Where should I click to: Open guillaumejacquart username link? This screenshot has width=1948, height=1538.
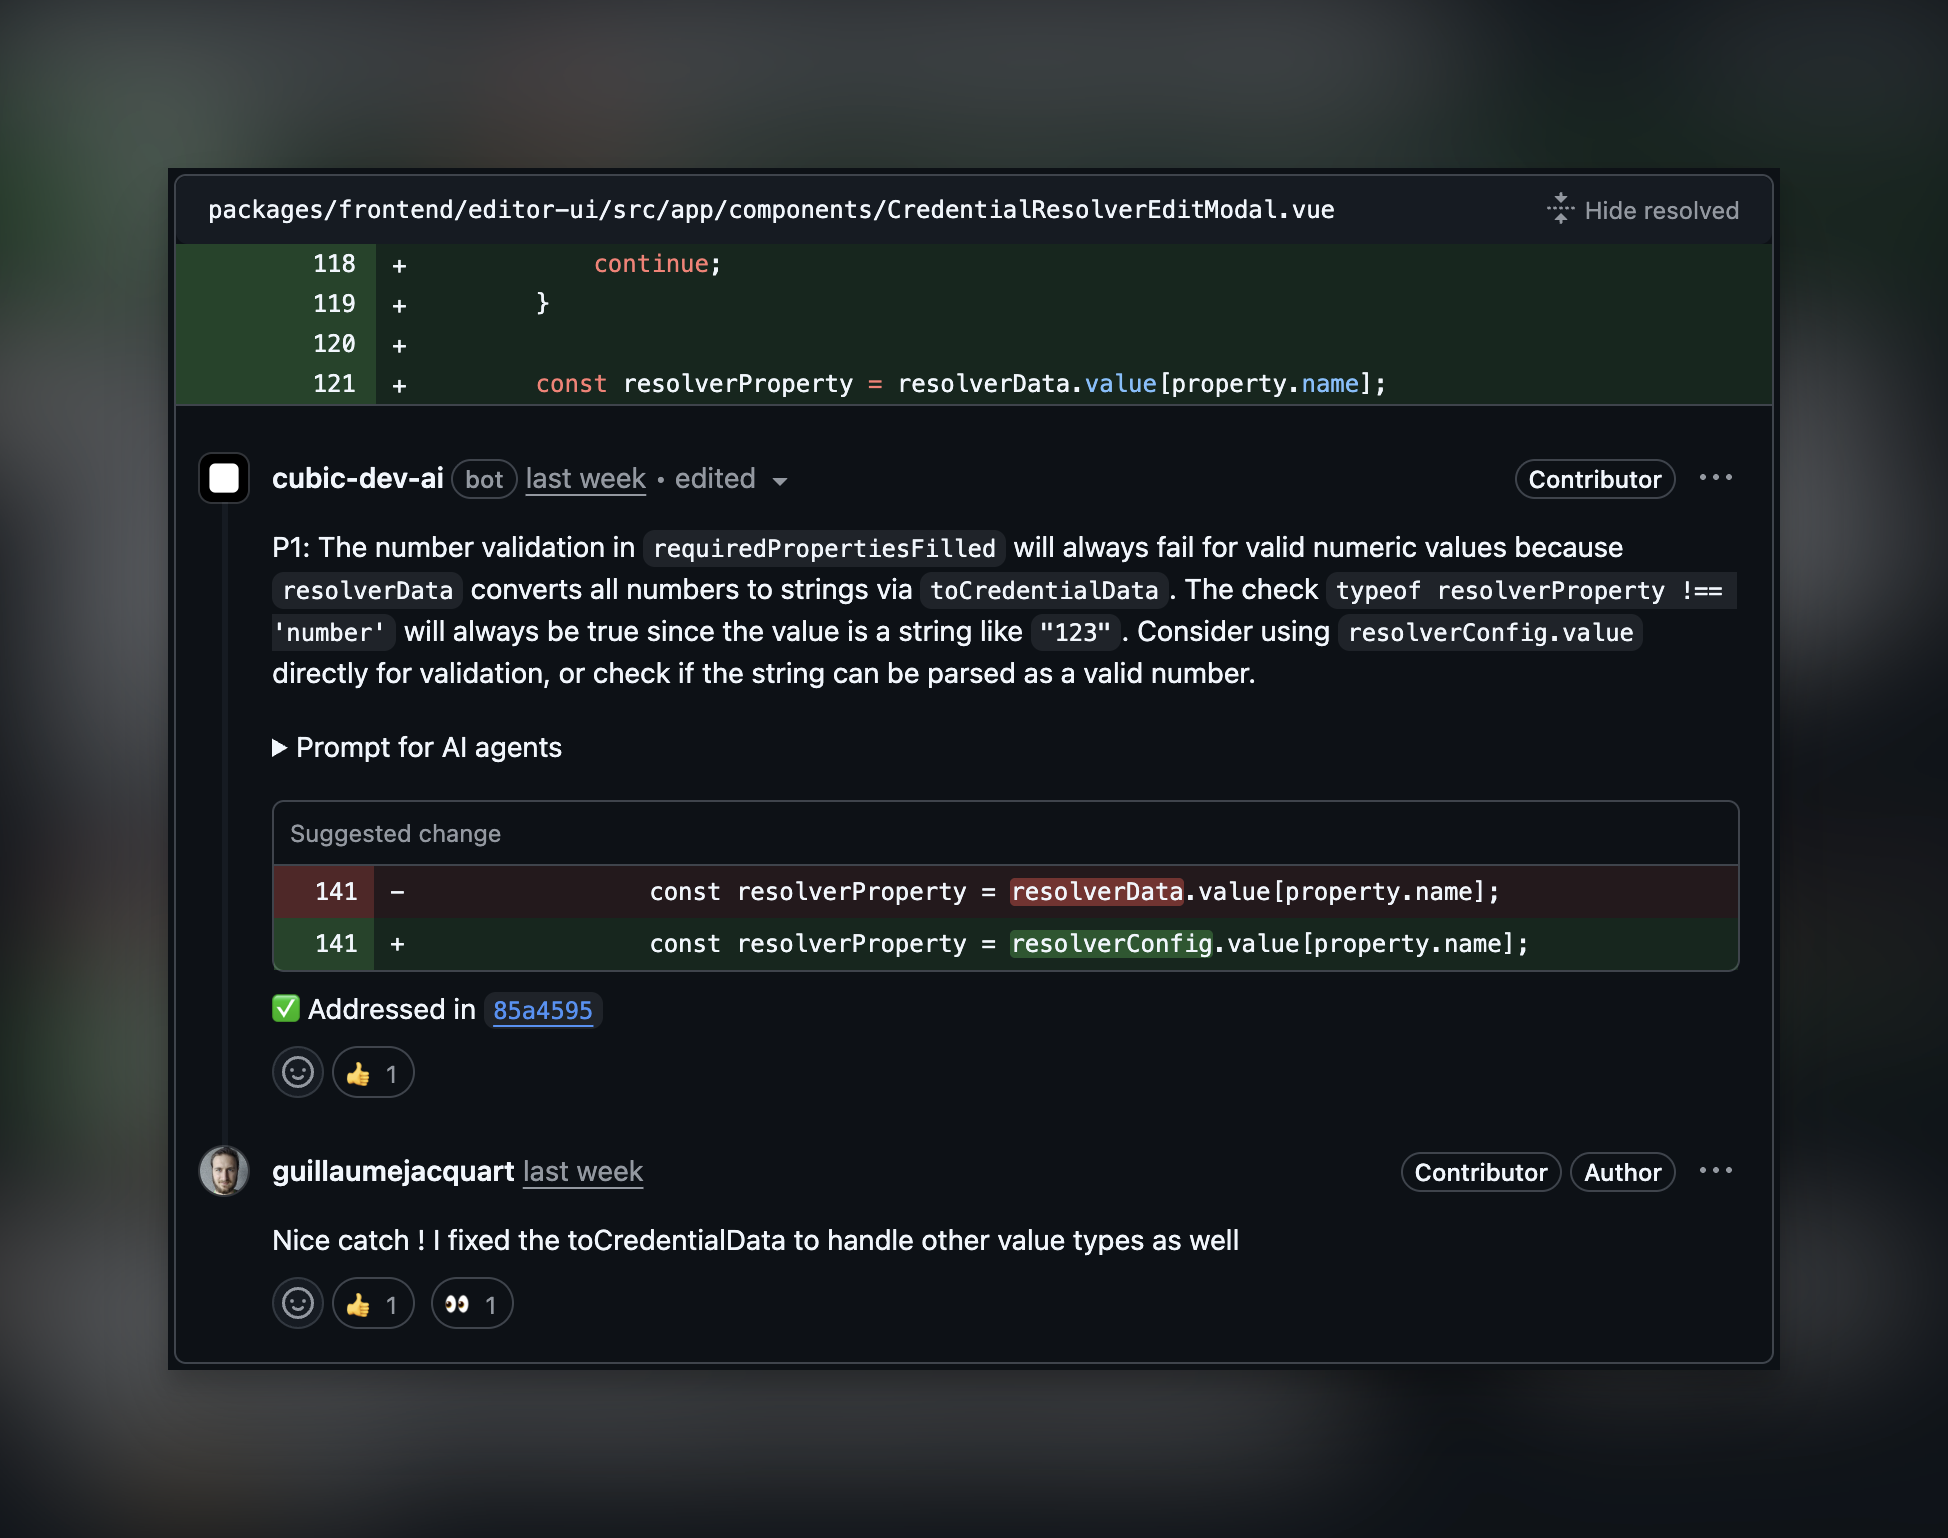(393, 1171)
